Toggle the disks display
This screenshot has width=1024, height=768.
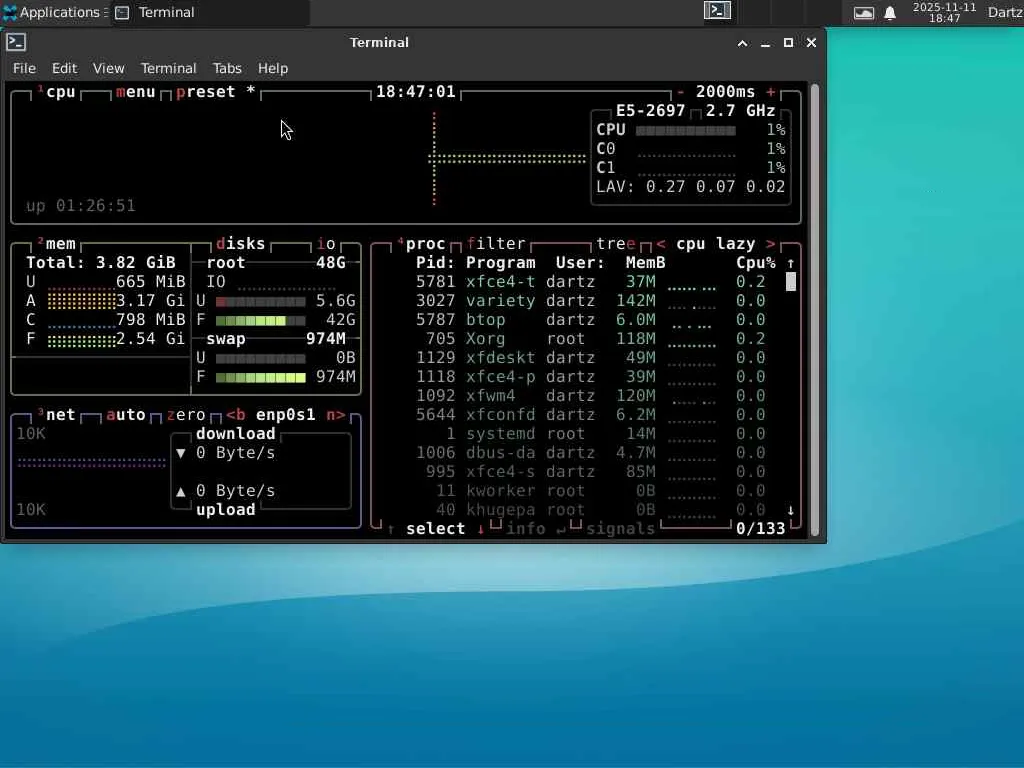[x=240, y=244]
